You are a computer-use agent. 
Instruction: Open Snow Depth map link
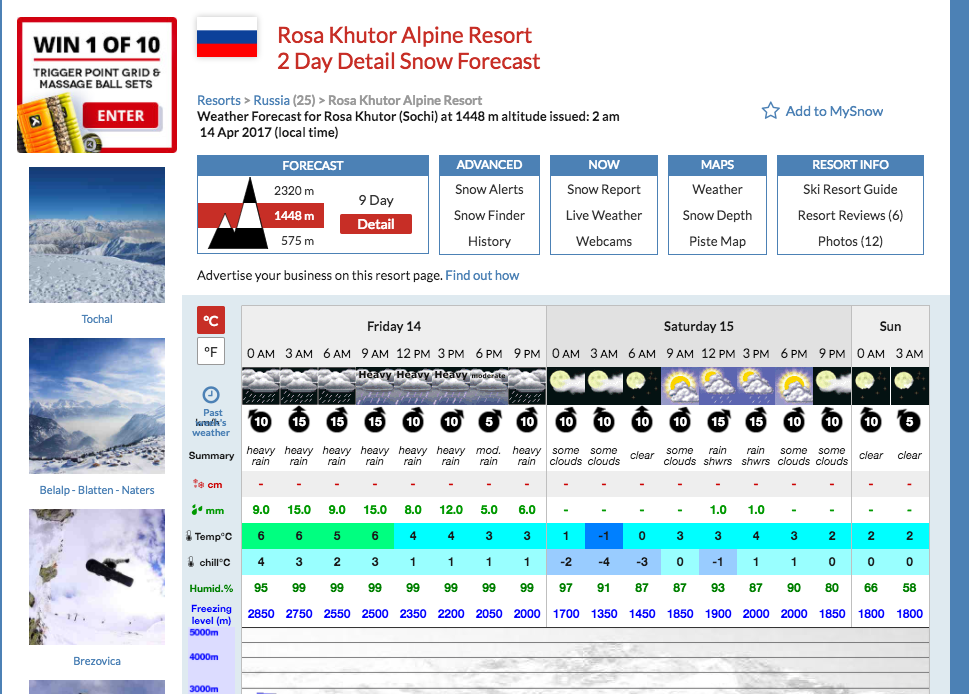[717, 216]
